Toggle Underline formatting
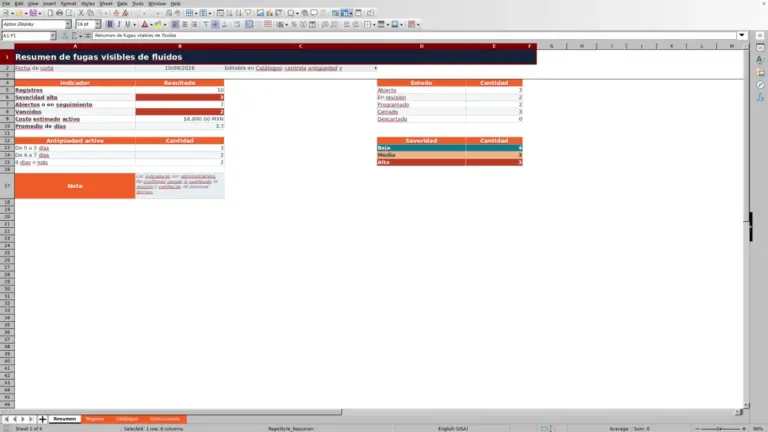The image size is (768, 432). [128, 24]
